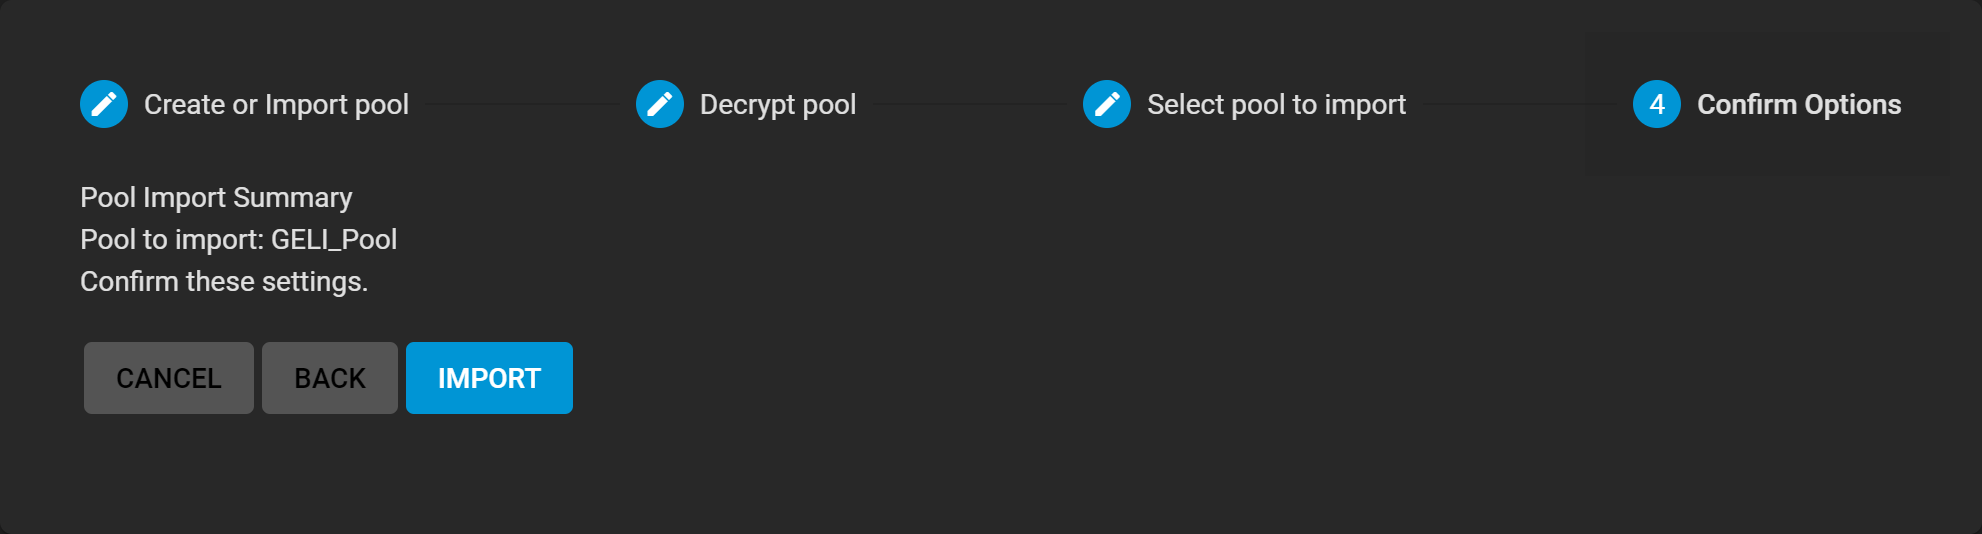The width and height of the screenshot is (1982, 534).
Task: Go to the Create or Import pool step label
Action: click(276, 105)
